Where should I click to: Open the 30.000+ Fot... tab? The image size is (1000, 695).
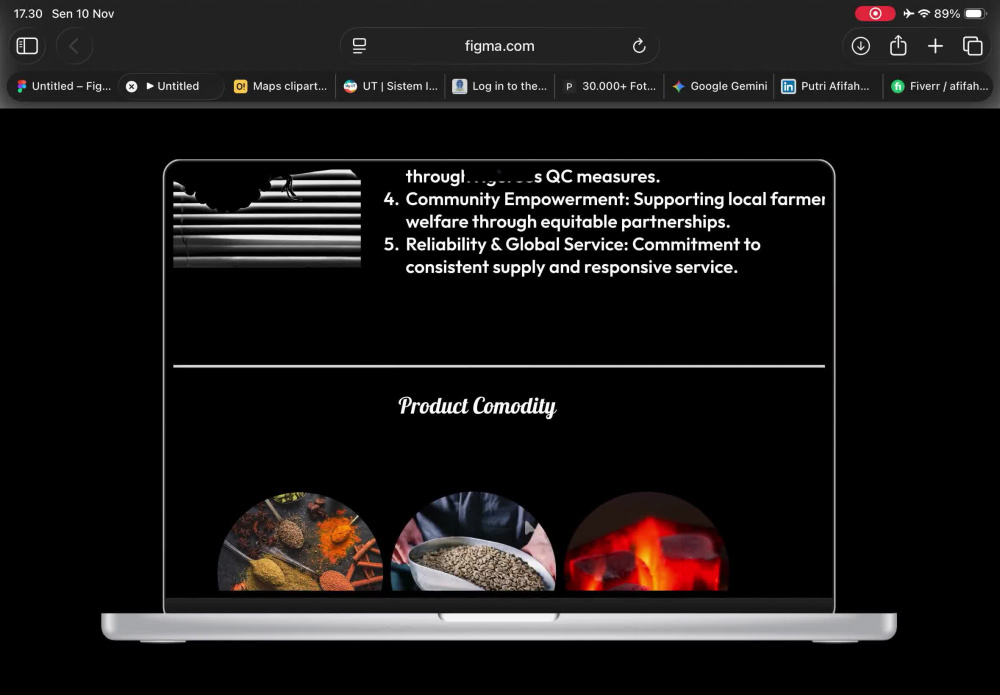point(610,86)
